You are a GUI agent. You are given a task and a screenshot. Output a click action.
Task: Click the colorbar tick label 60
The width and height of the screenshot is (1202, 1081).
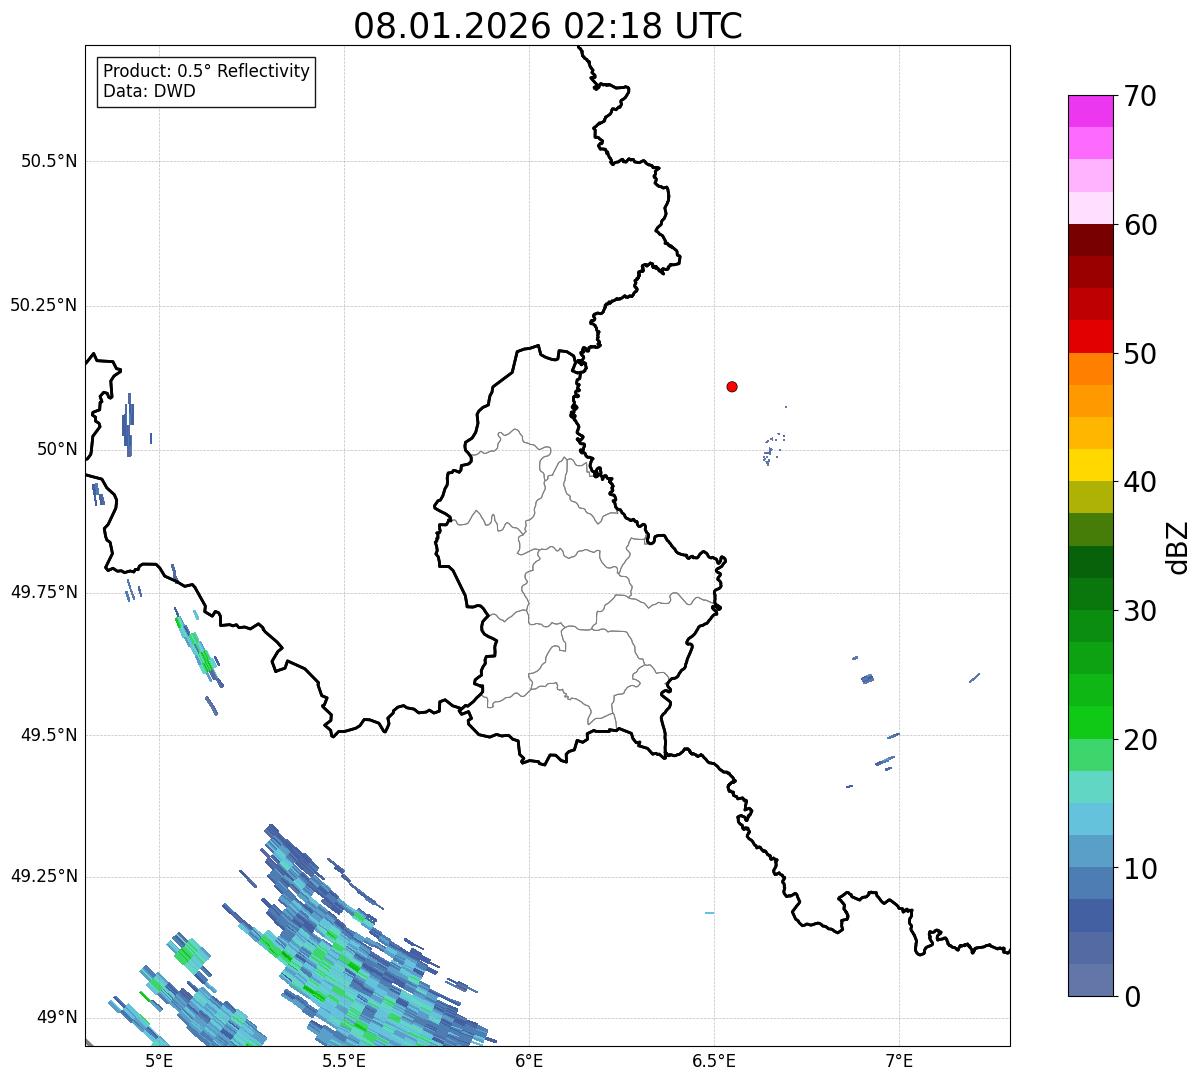click(x=1140, y=225)
